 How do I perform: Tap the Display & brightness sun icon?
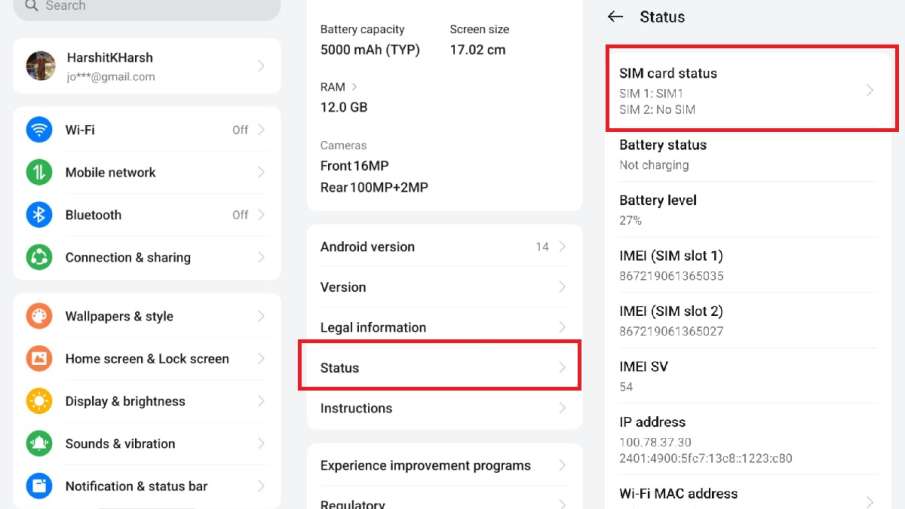coord(39,401)
